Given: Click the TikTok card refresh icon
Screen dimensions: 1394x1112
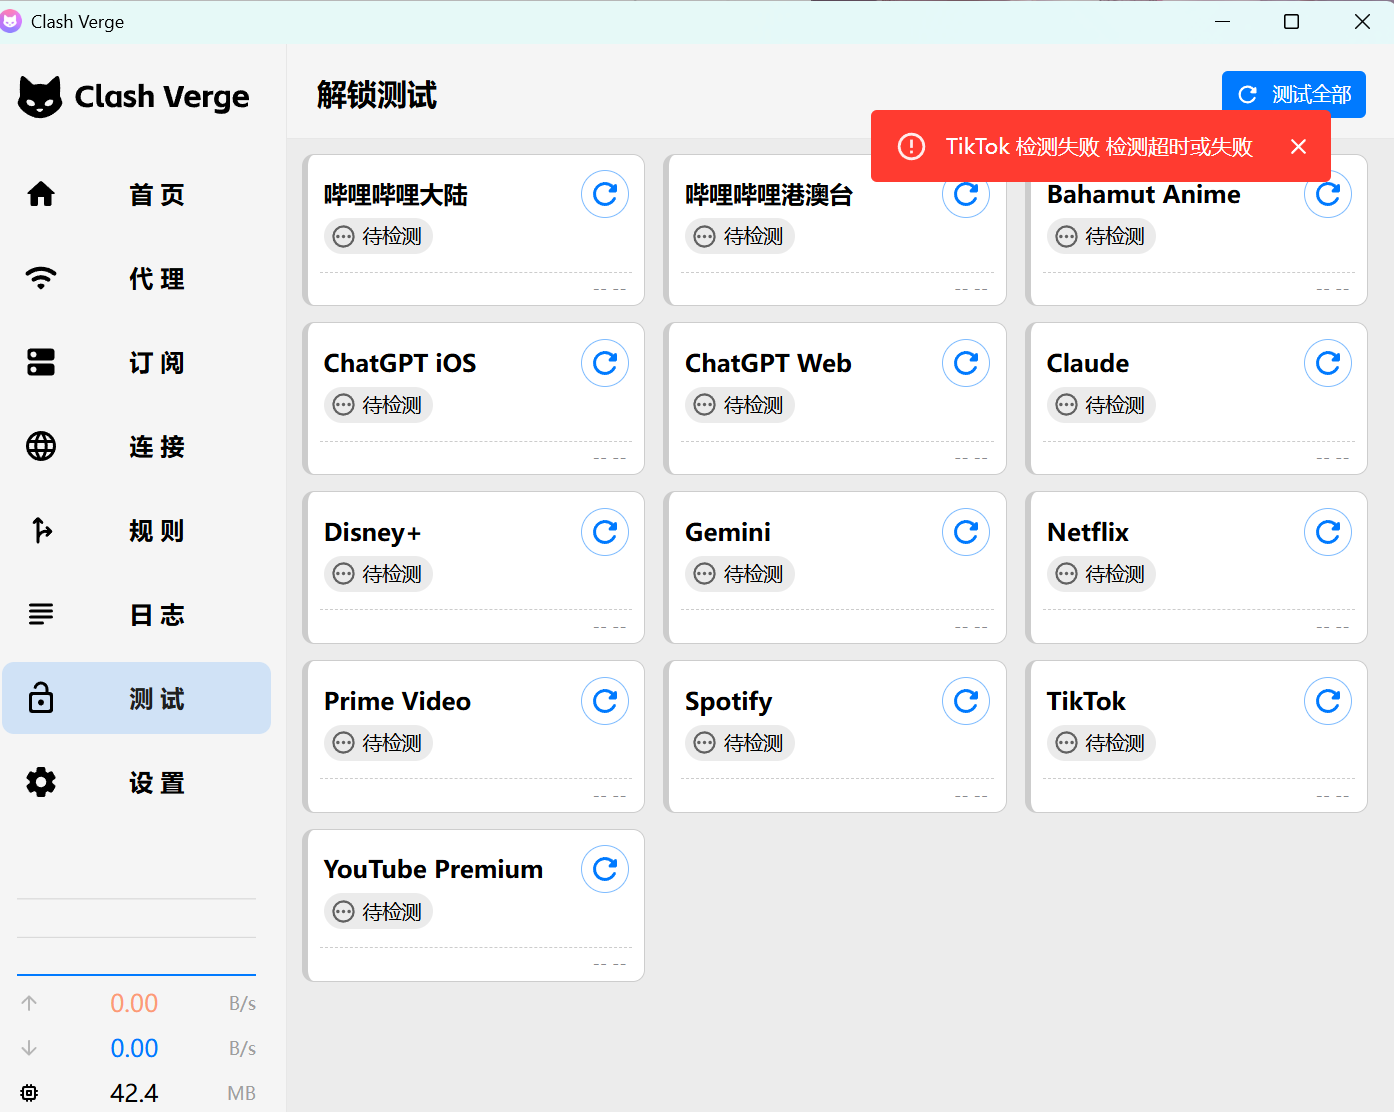Looking at the screenshot, I should 1327,701.
